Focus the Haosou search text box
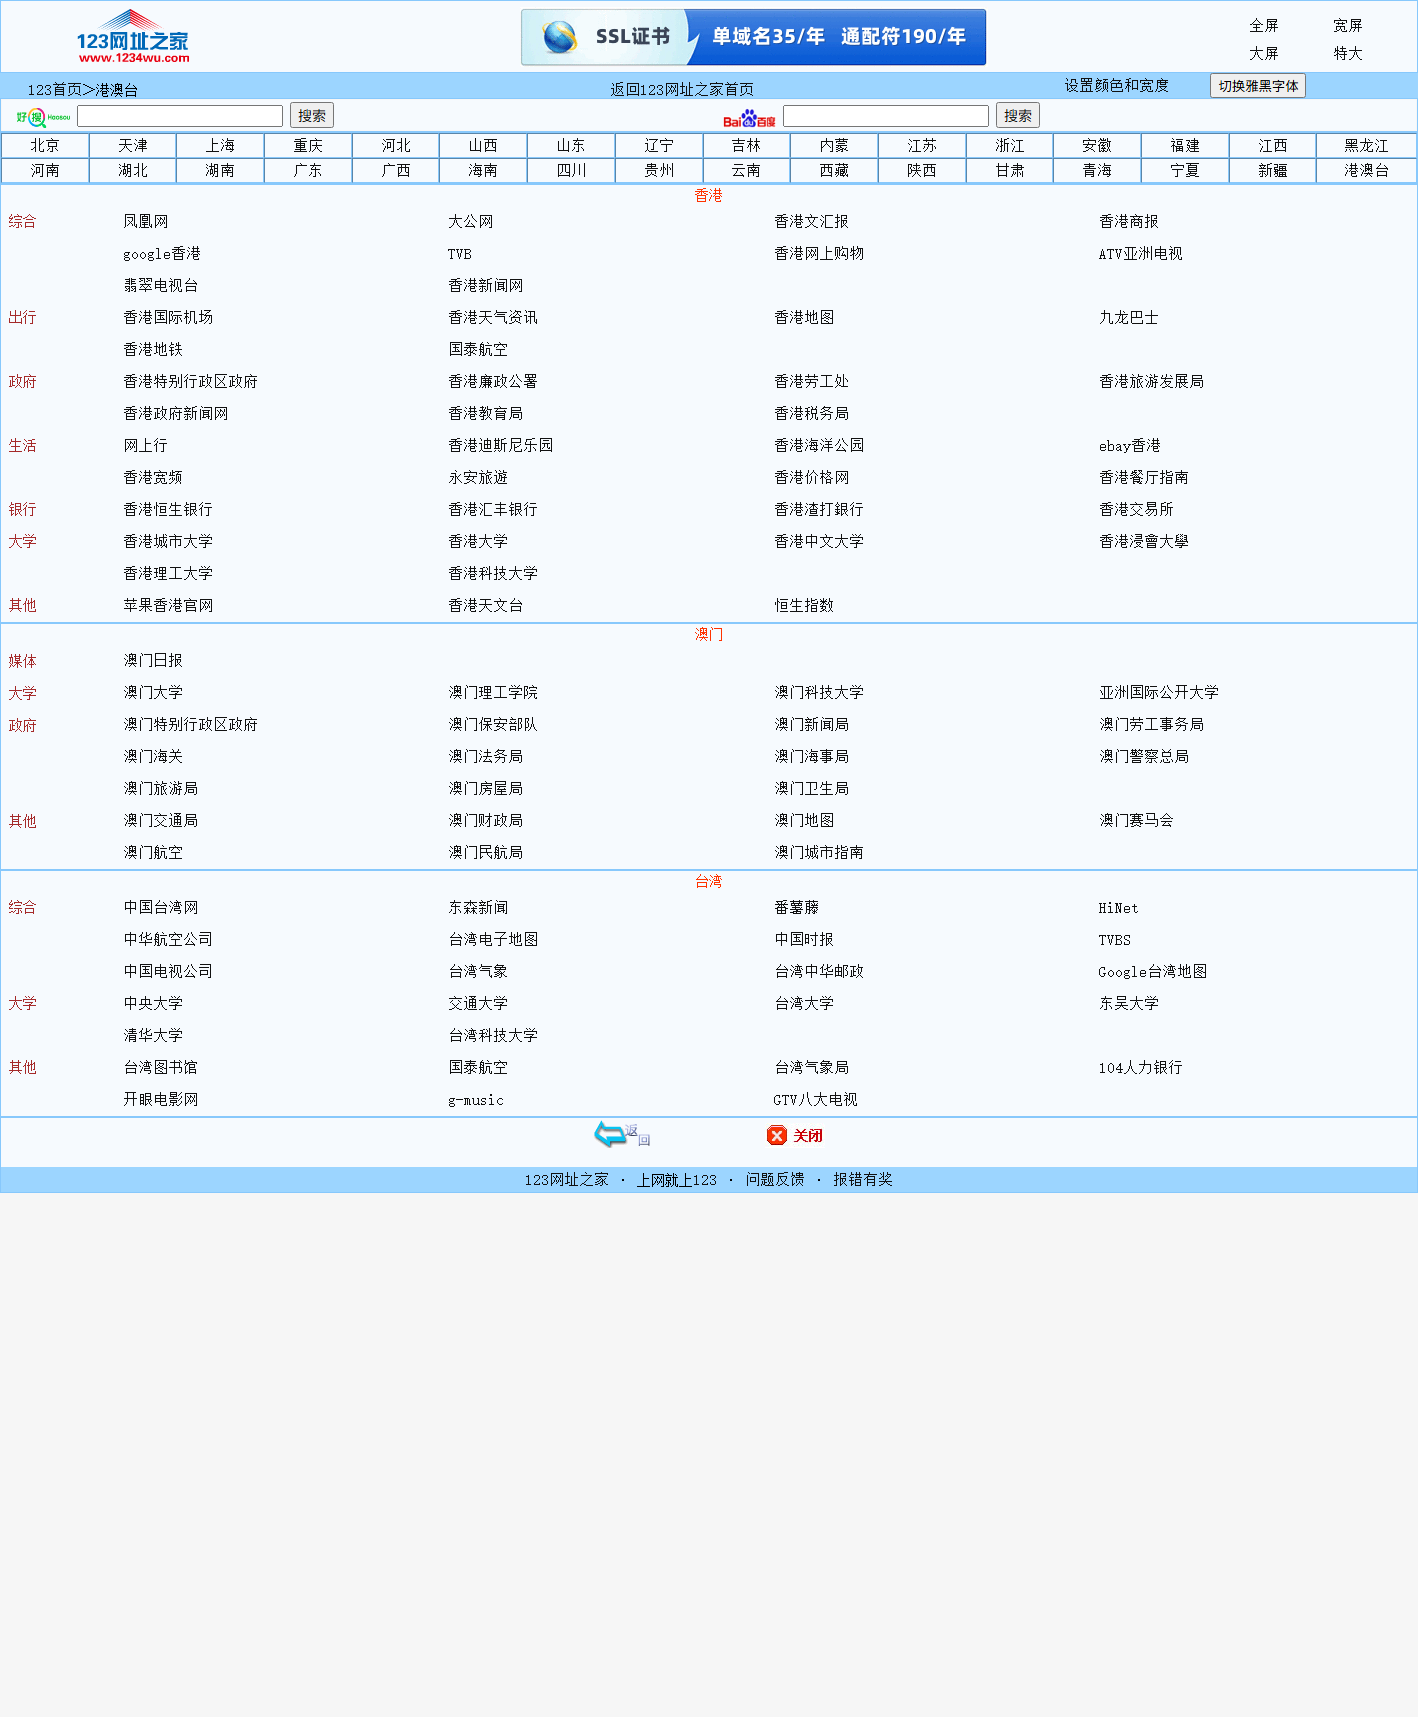1418x1717 pixels. pos(180,116)
